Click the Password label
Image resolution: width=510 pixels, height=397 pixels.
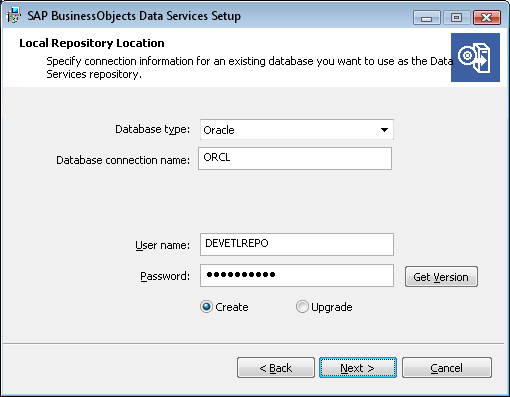[x=165, y=276]
